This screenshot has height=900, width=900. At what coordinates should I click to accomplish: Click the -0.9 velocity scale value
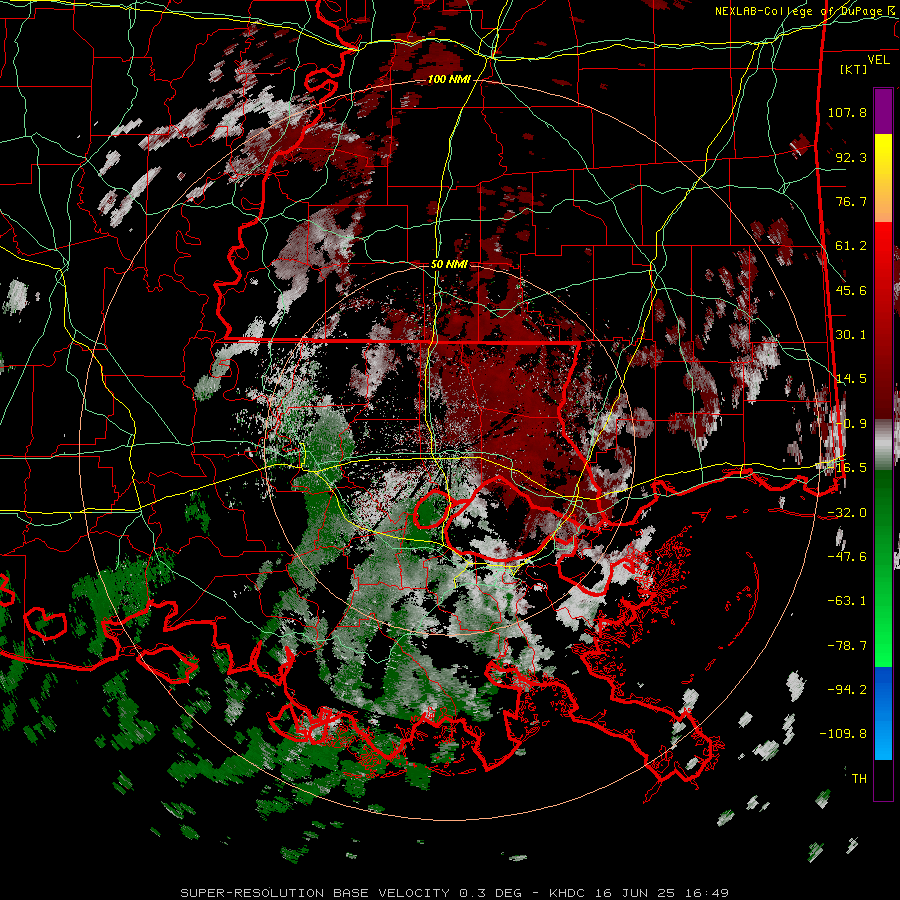coord(851,424)
